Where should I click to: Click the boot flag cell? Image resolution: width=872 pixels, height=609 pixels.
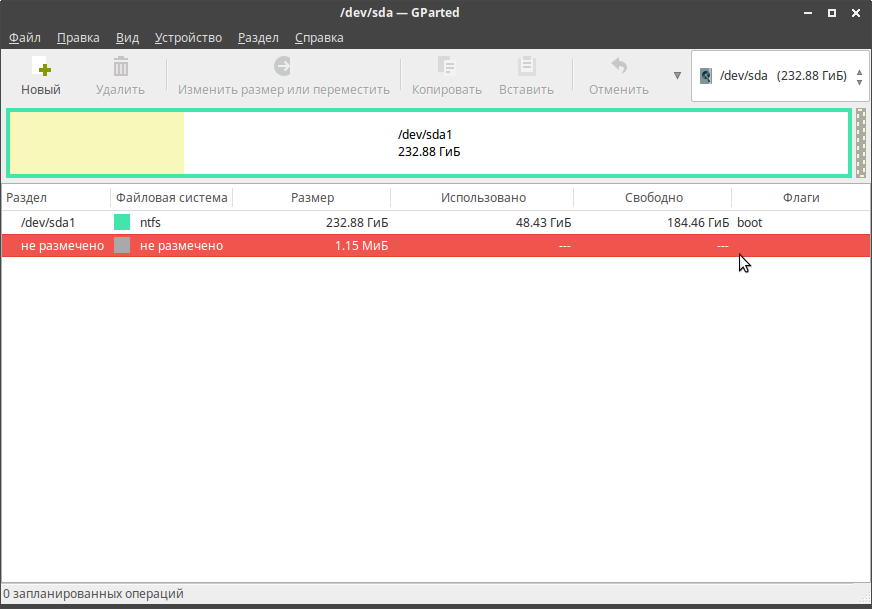click(x=750, y=222)
